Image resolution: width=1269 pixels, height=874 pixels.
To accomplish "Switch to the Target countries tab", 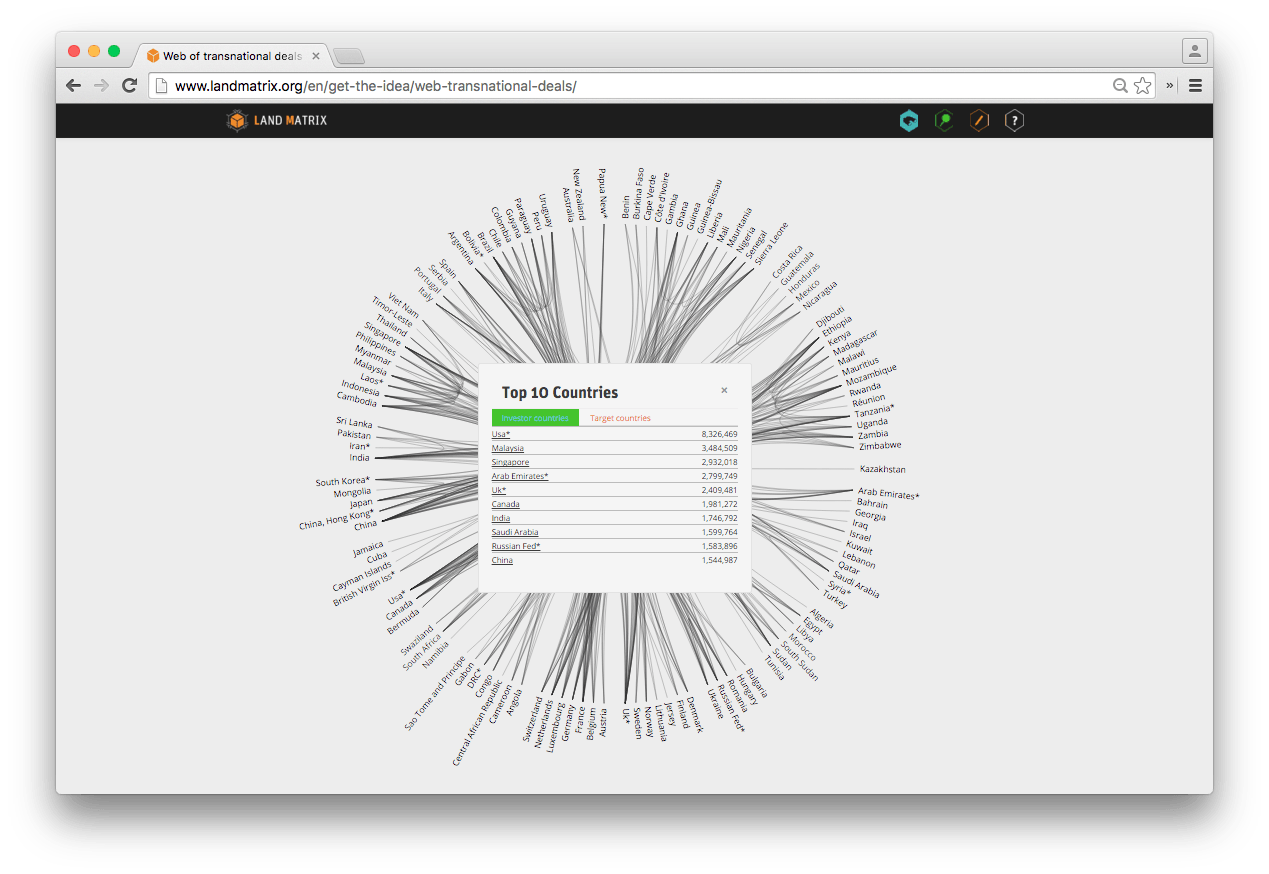I will (x=620, y=418).
